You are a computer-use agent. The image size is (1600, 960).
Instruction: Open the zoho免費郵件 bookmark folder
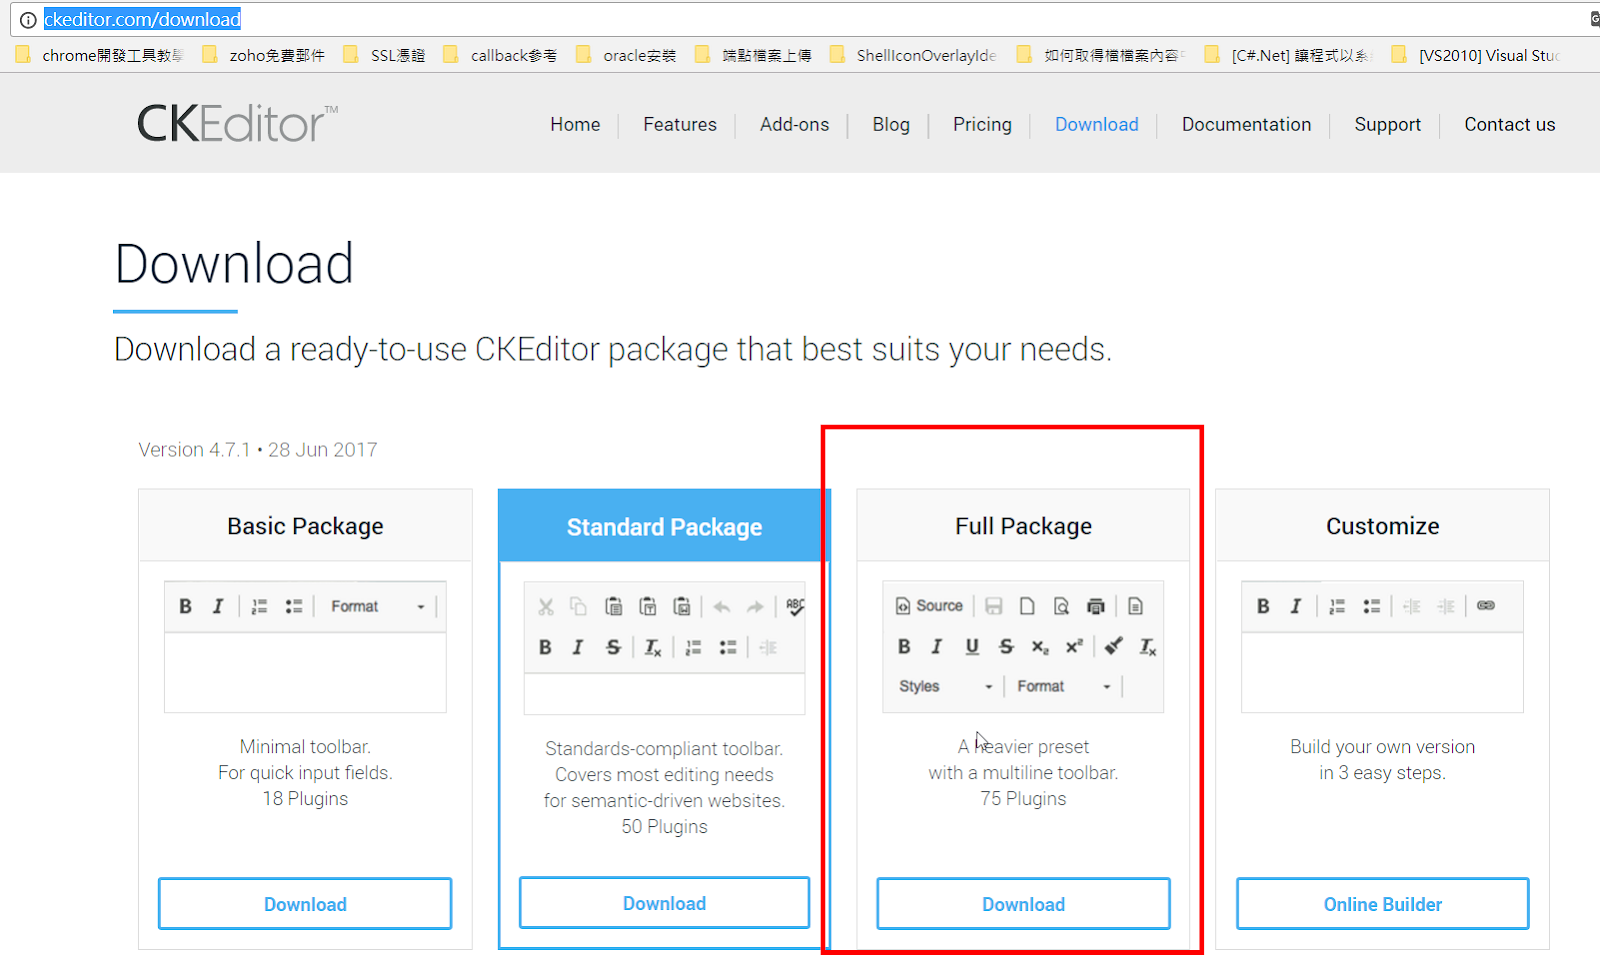coord(264,55)
